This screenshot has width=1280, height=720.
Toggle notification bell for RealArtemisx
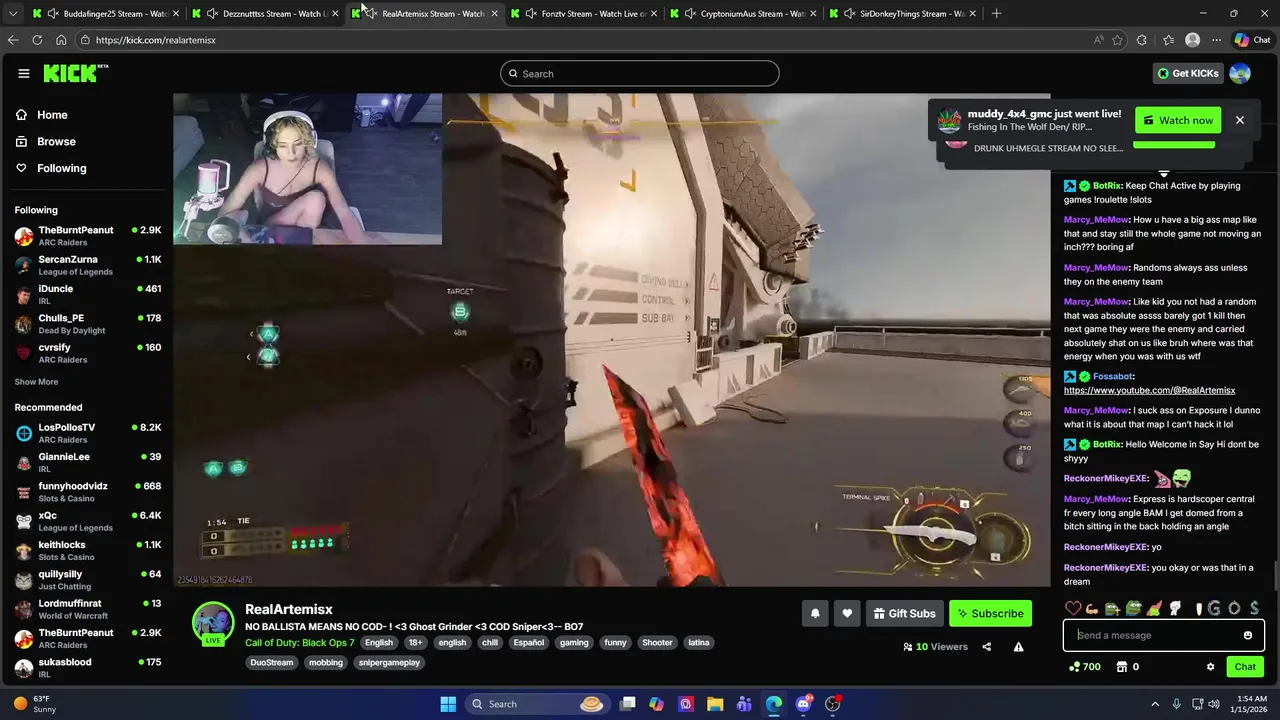pos(815,613)
